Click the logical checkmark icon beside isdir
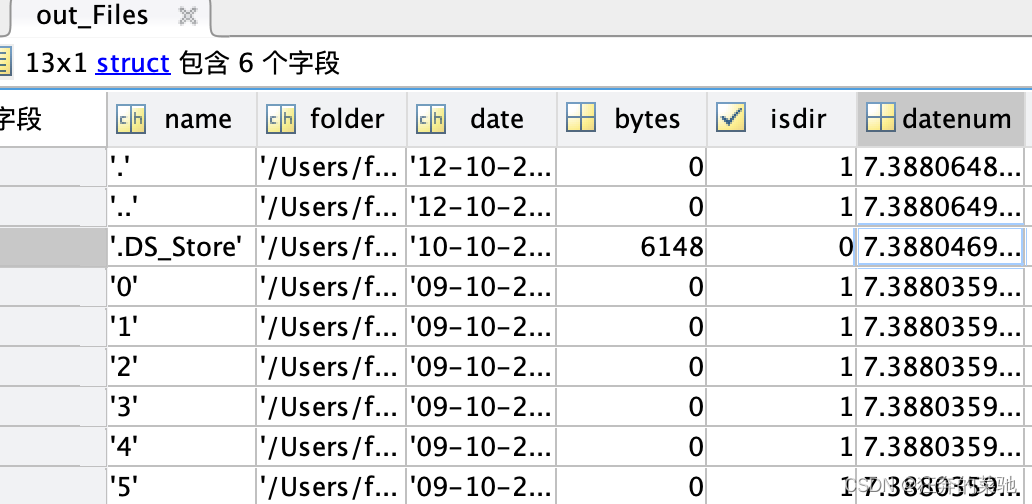This screenshot has width=1032, height=504. [731, 118]
